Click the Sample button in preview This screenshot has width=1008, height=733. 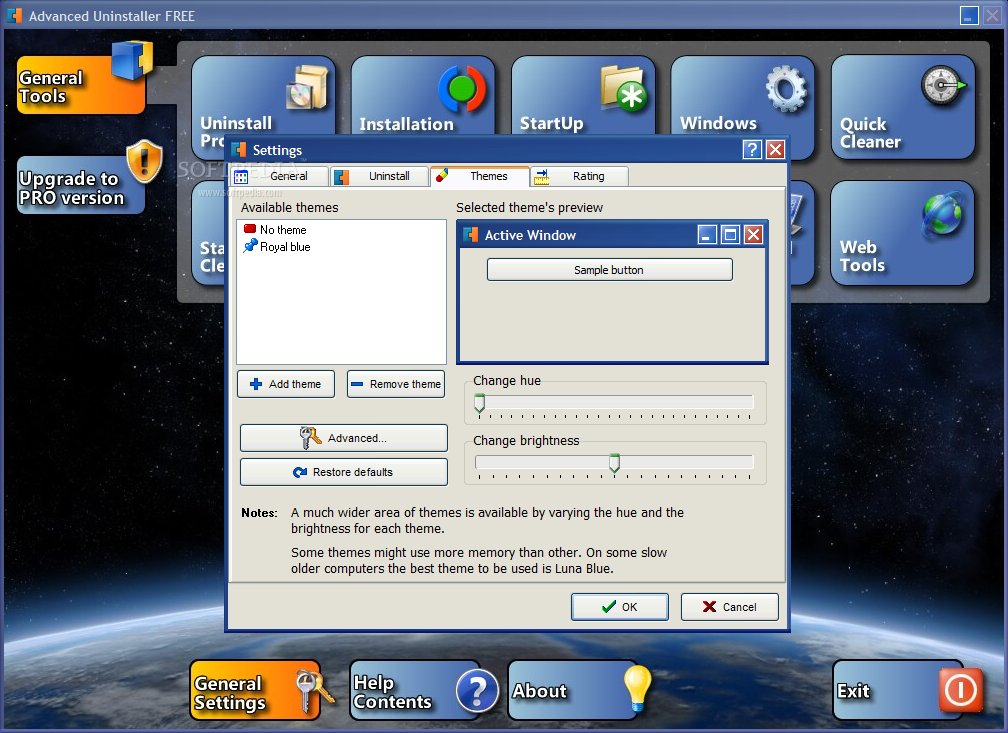click(x=609, y=270)
